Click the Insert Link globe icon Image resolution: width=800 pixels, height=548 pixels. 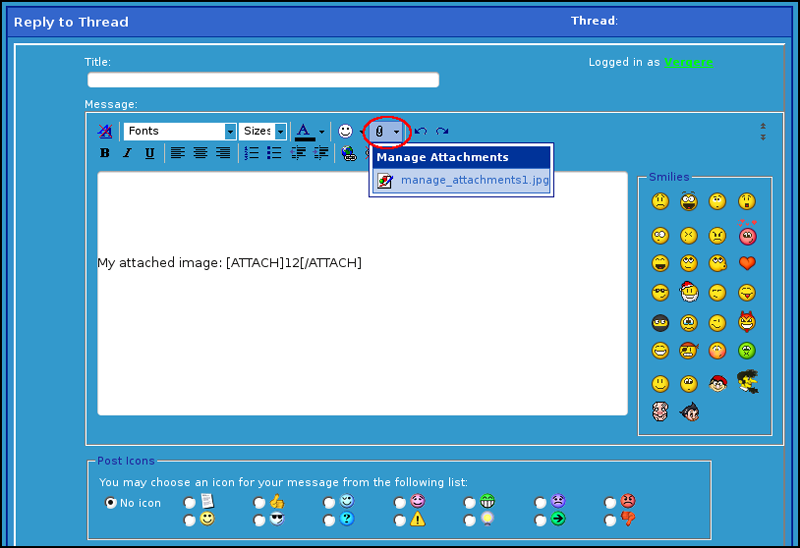(349, 153)
